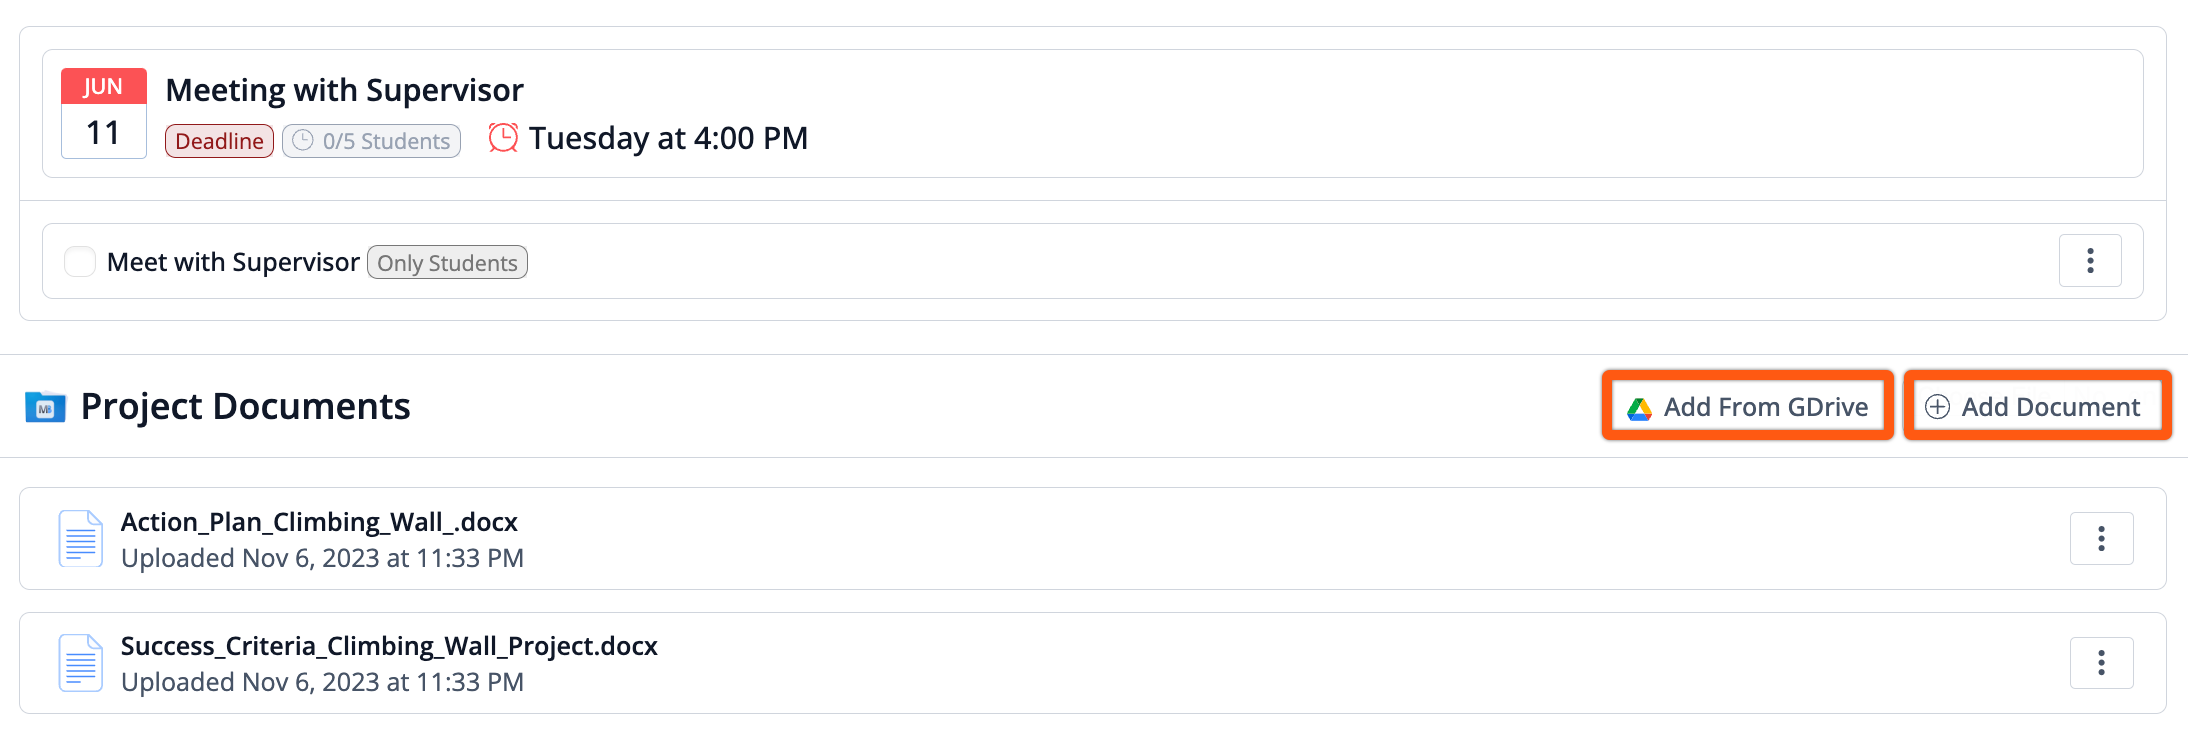Click the JUN 11 calendar date icon
The height and width of the screenshot is (742, 2188).
(104, 113)
